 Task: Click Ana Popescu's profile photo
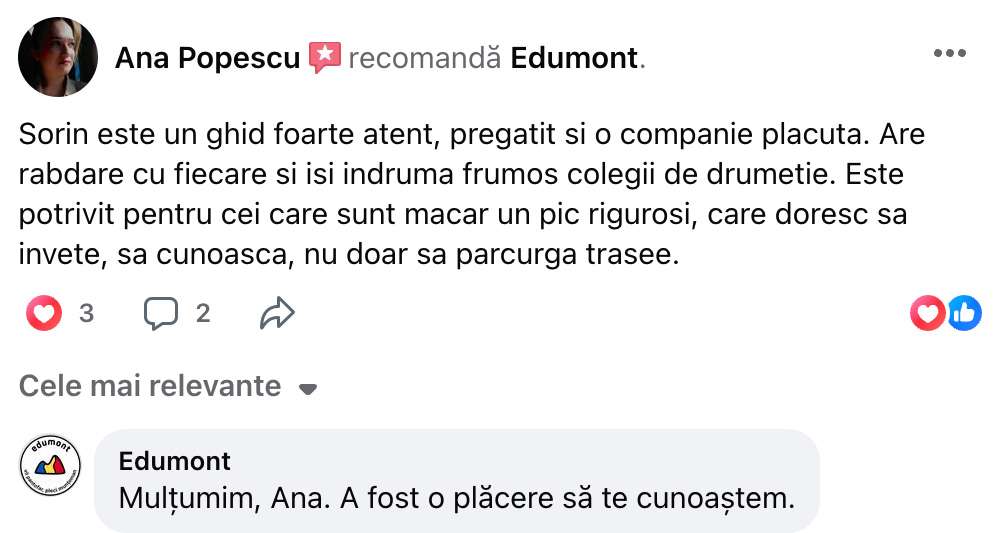pyautogui.click(x=58, y=57)
